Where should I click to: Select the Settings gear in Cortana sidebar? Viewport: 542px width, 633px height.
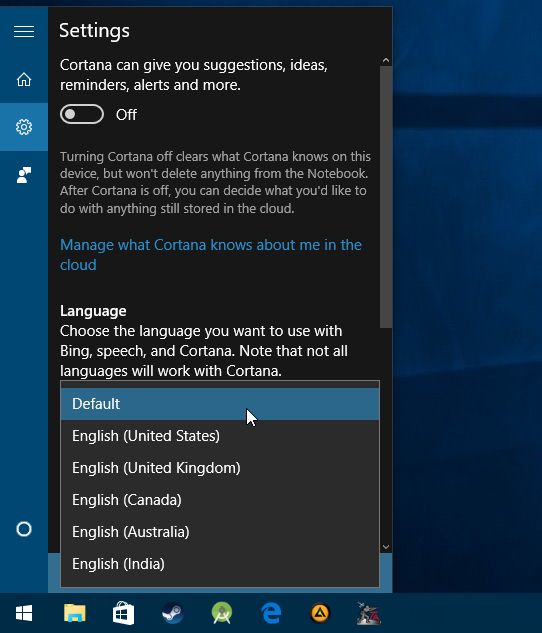point(24,127)
